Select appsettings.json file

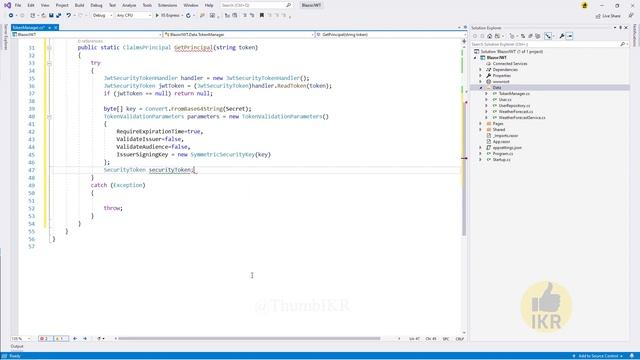[x=507, y=148]
